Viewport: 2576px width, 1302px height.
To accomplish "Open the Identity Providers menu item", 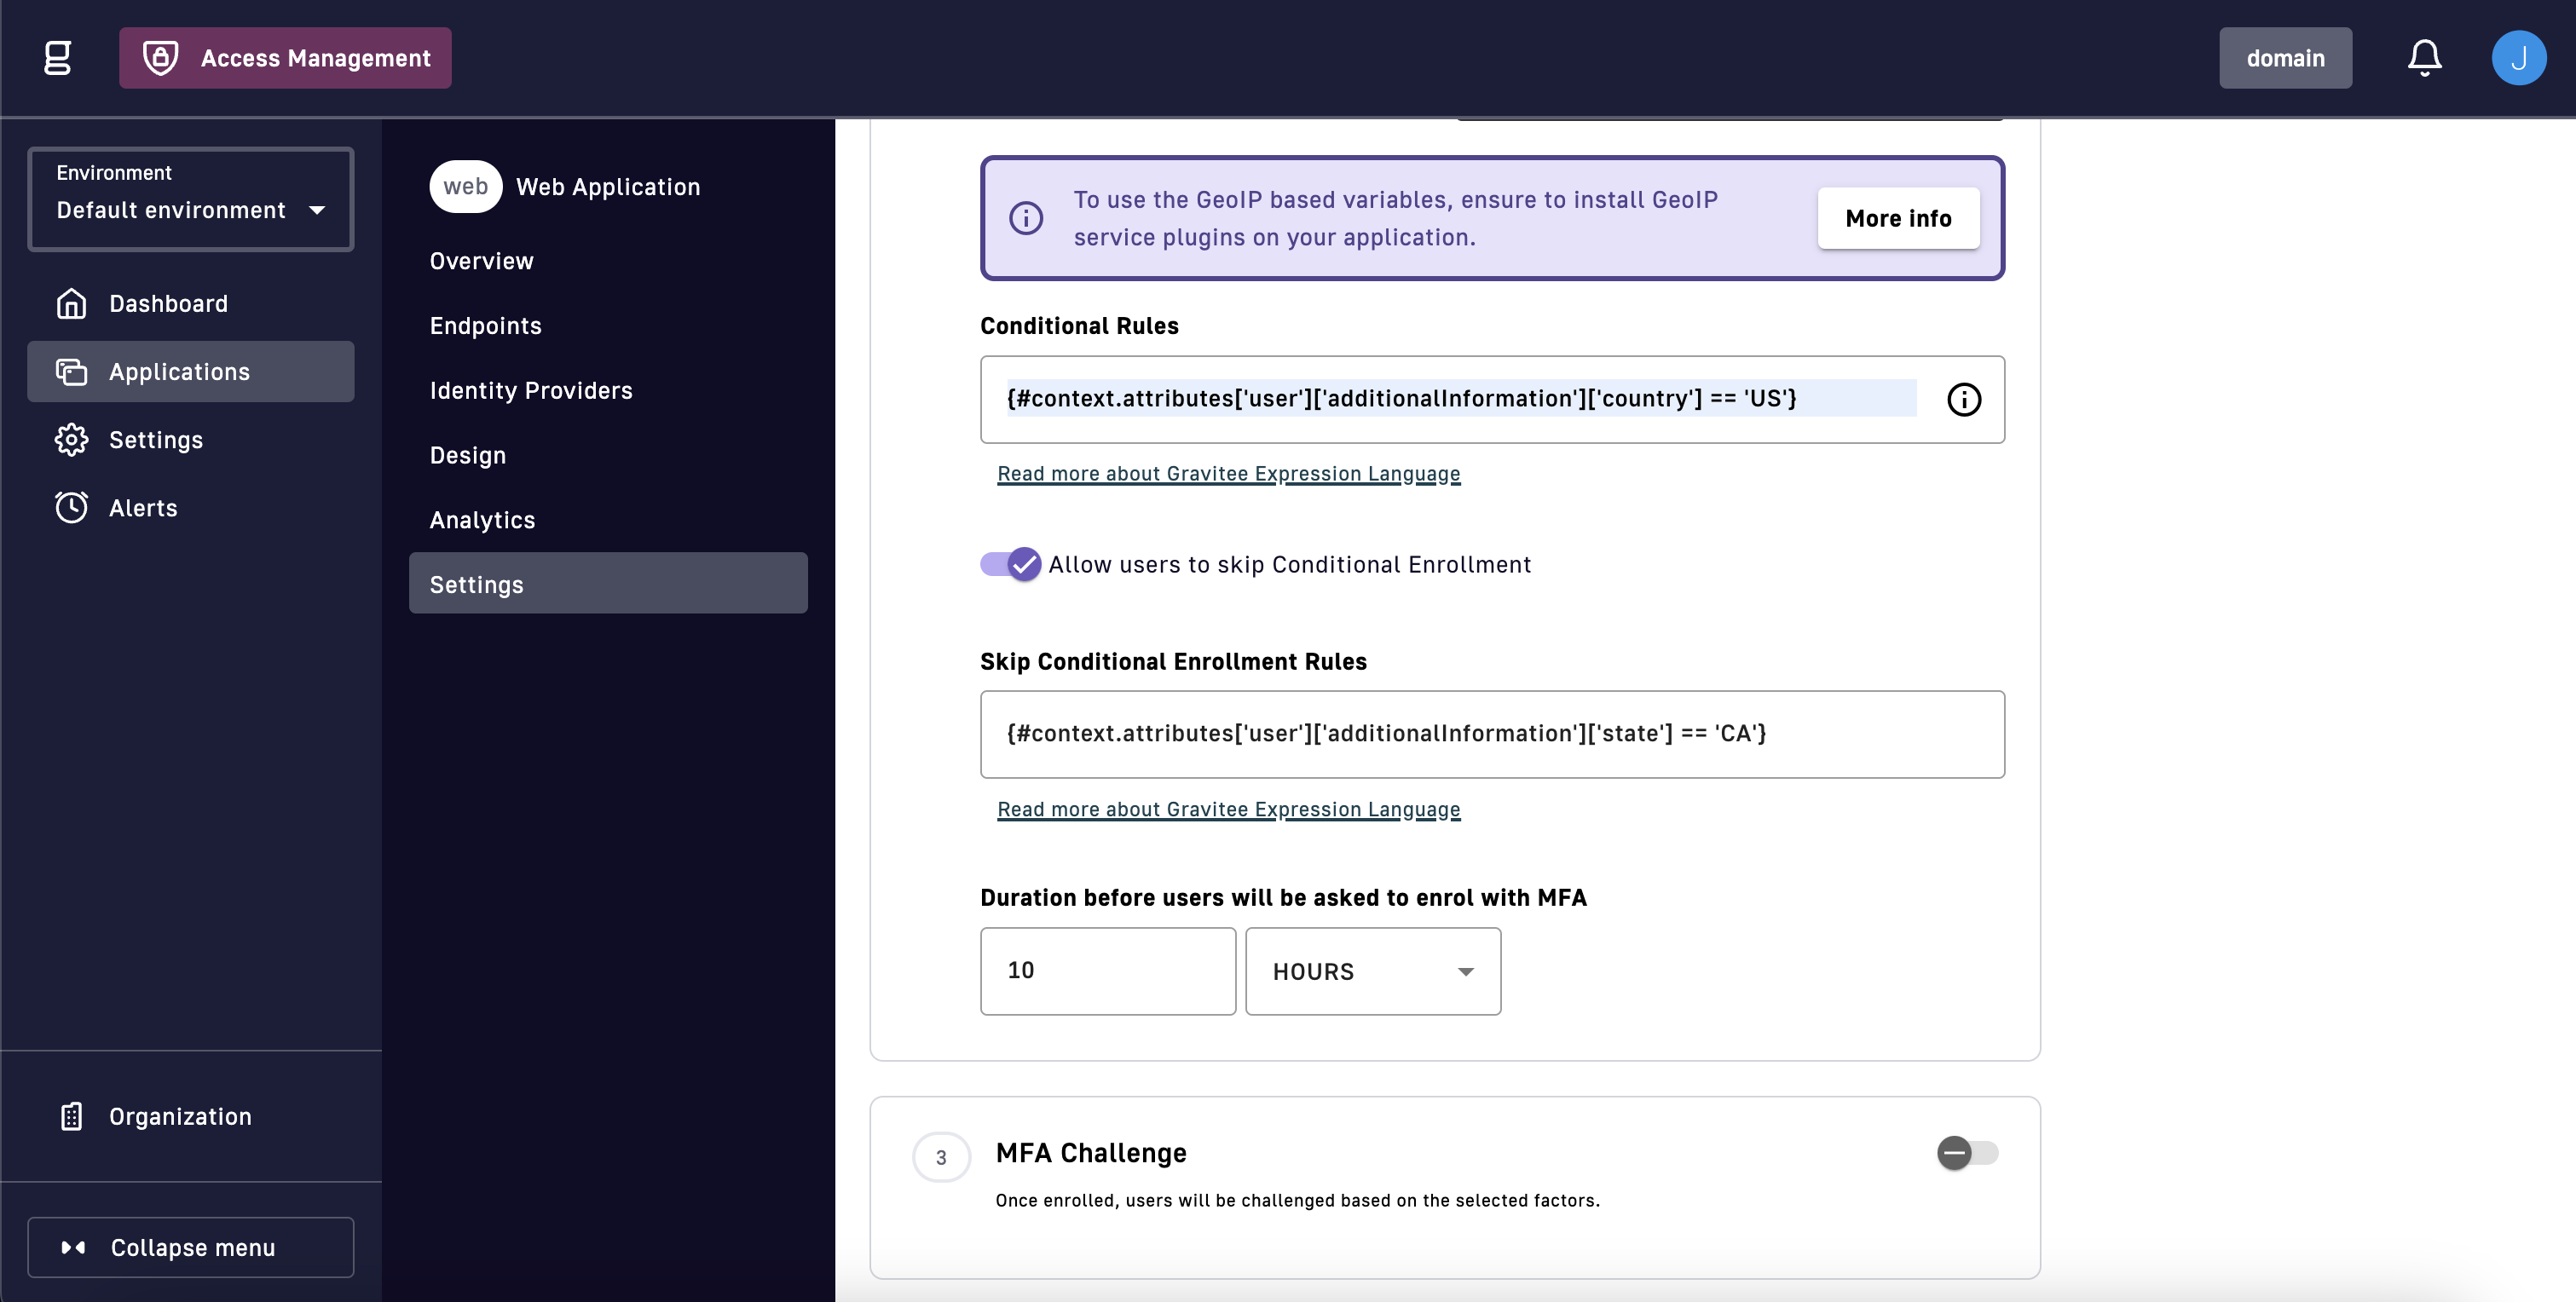I will coord(531,391).
